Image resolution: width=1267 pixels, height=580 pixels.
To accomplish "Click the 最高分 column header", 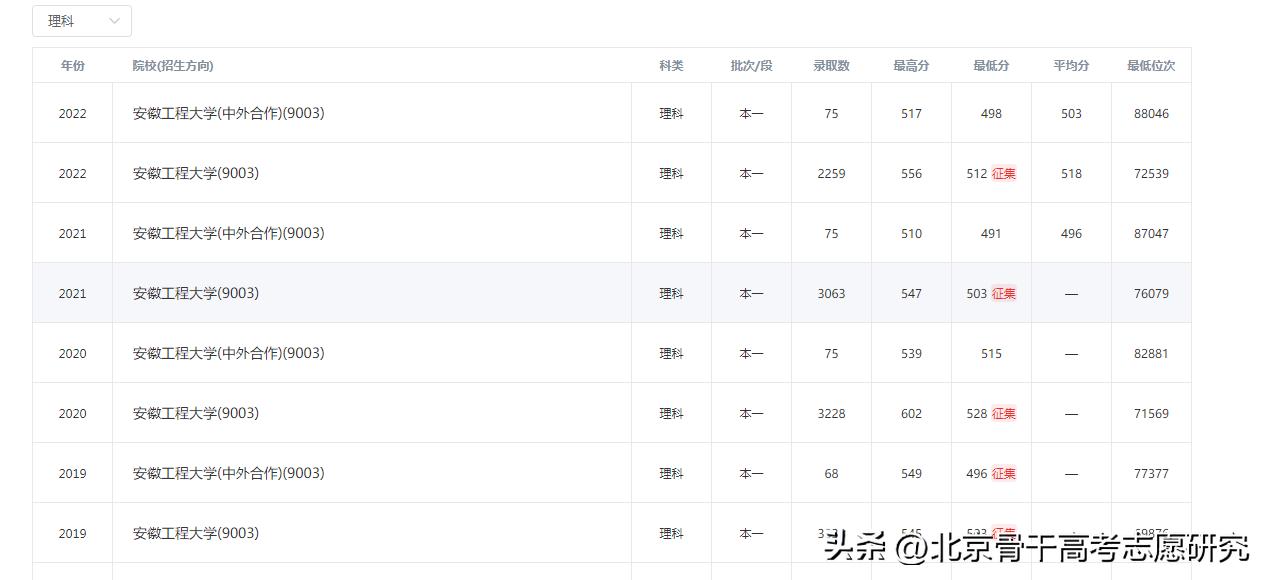I will pyautogui.click(x=911, y=66).
